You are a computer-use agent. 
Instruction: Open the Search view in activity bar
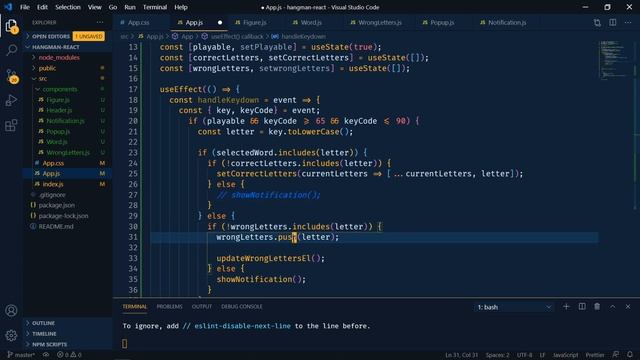[x=11, y=50]
